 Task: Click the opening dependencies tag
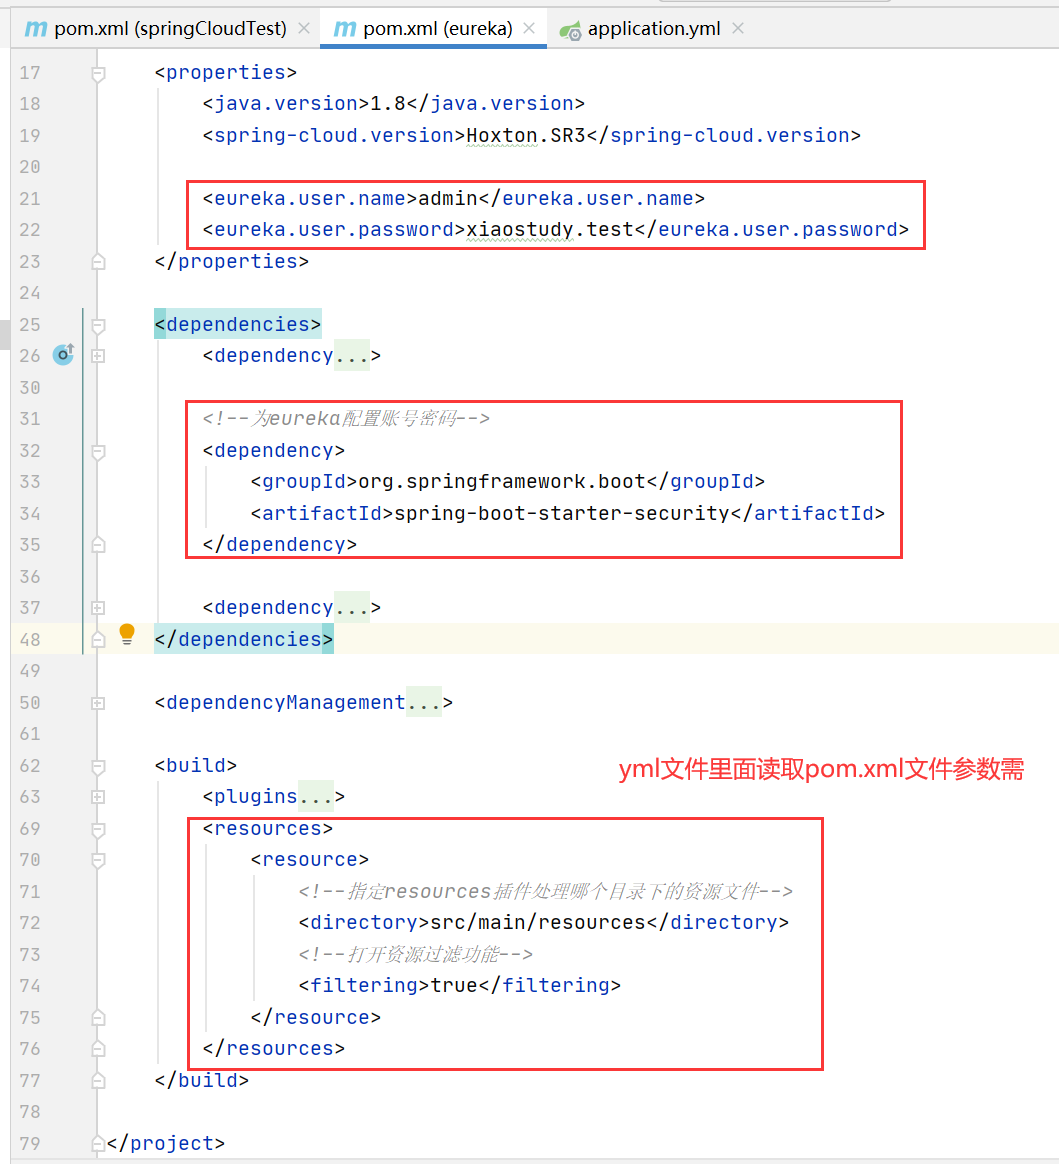tap(237, 324)
